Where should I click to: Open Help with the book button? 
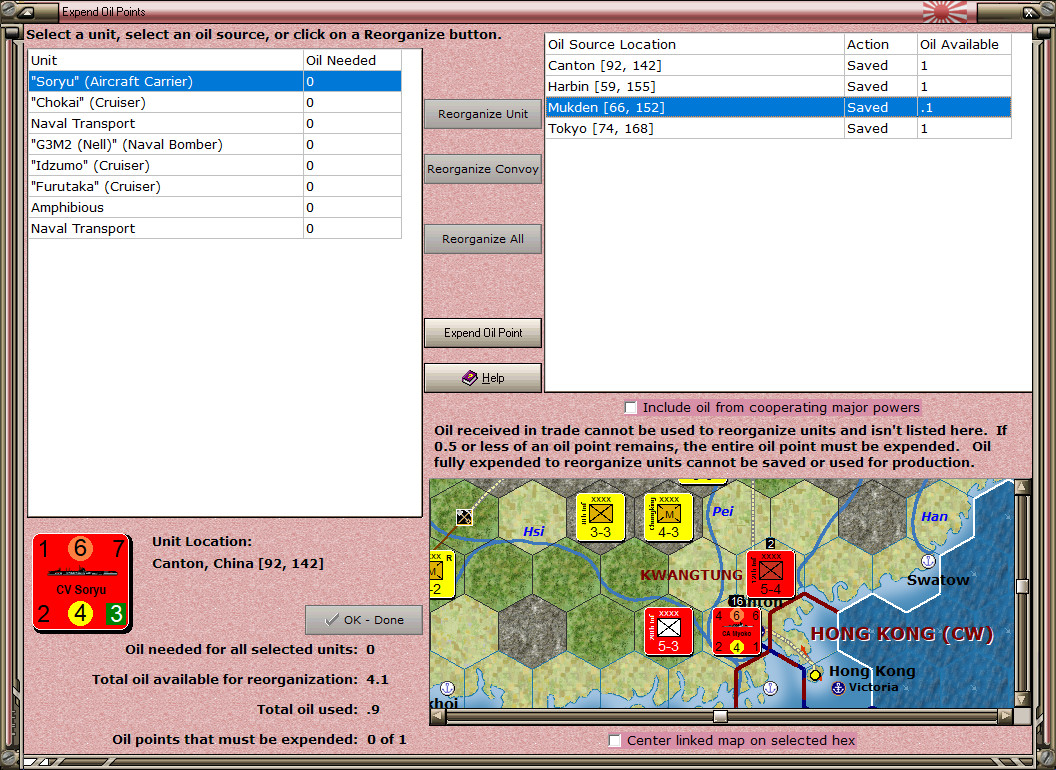click(x=483, y=378)
